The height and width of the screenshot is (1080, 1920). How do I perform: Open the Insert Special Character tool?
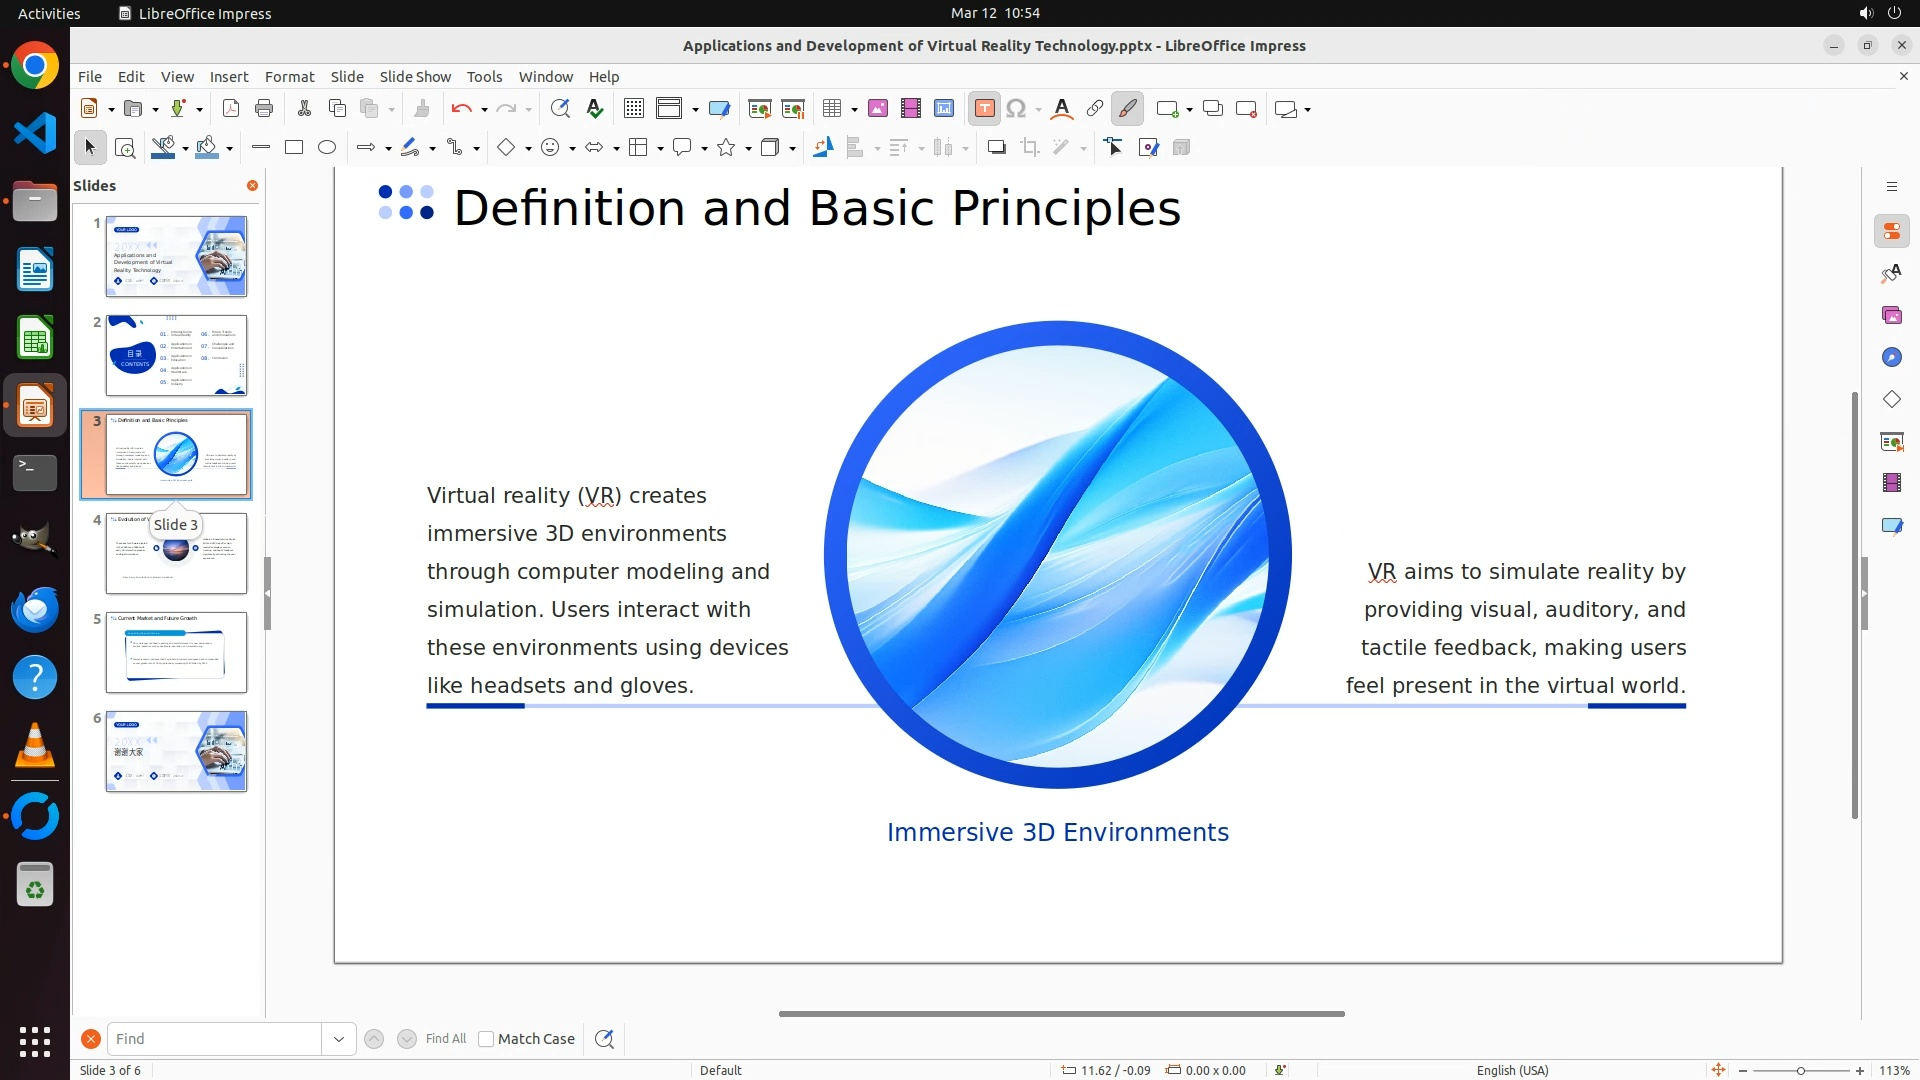[1016, 109]
